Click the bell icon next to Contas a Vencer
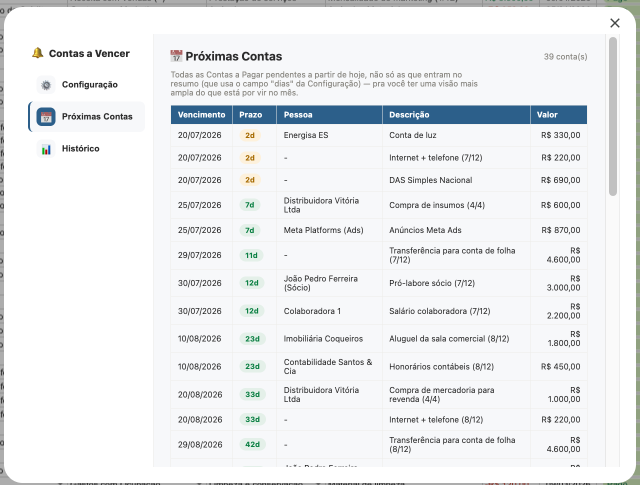Viewport: 640px width, 485px height. [38, 53]
